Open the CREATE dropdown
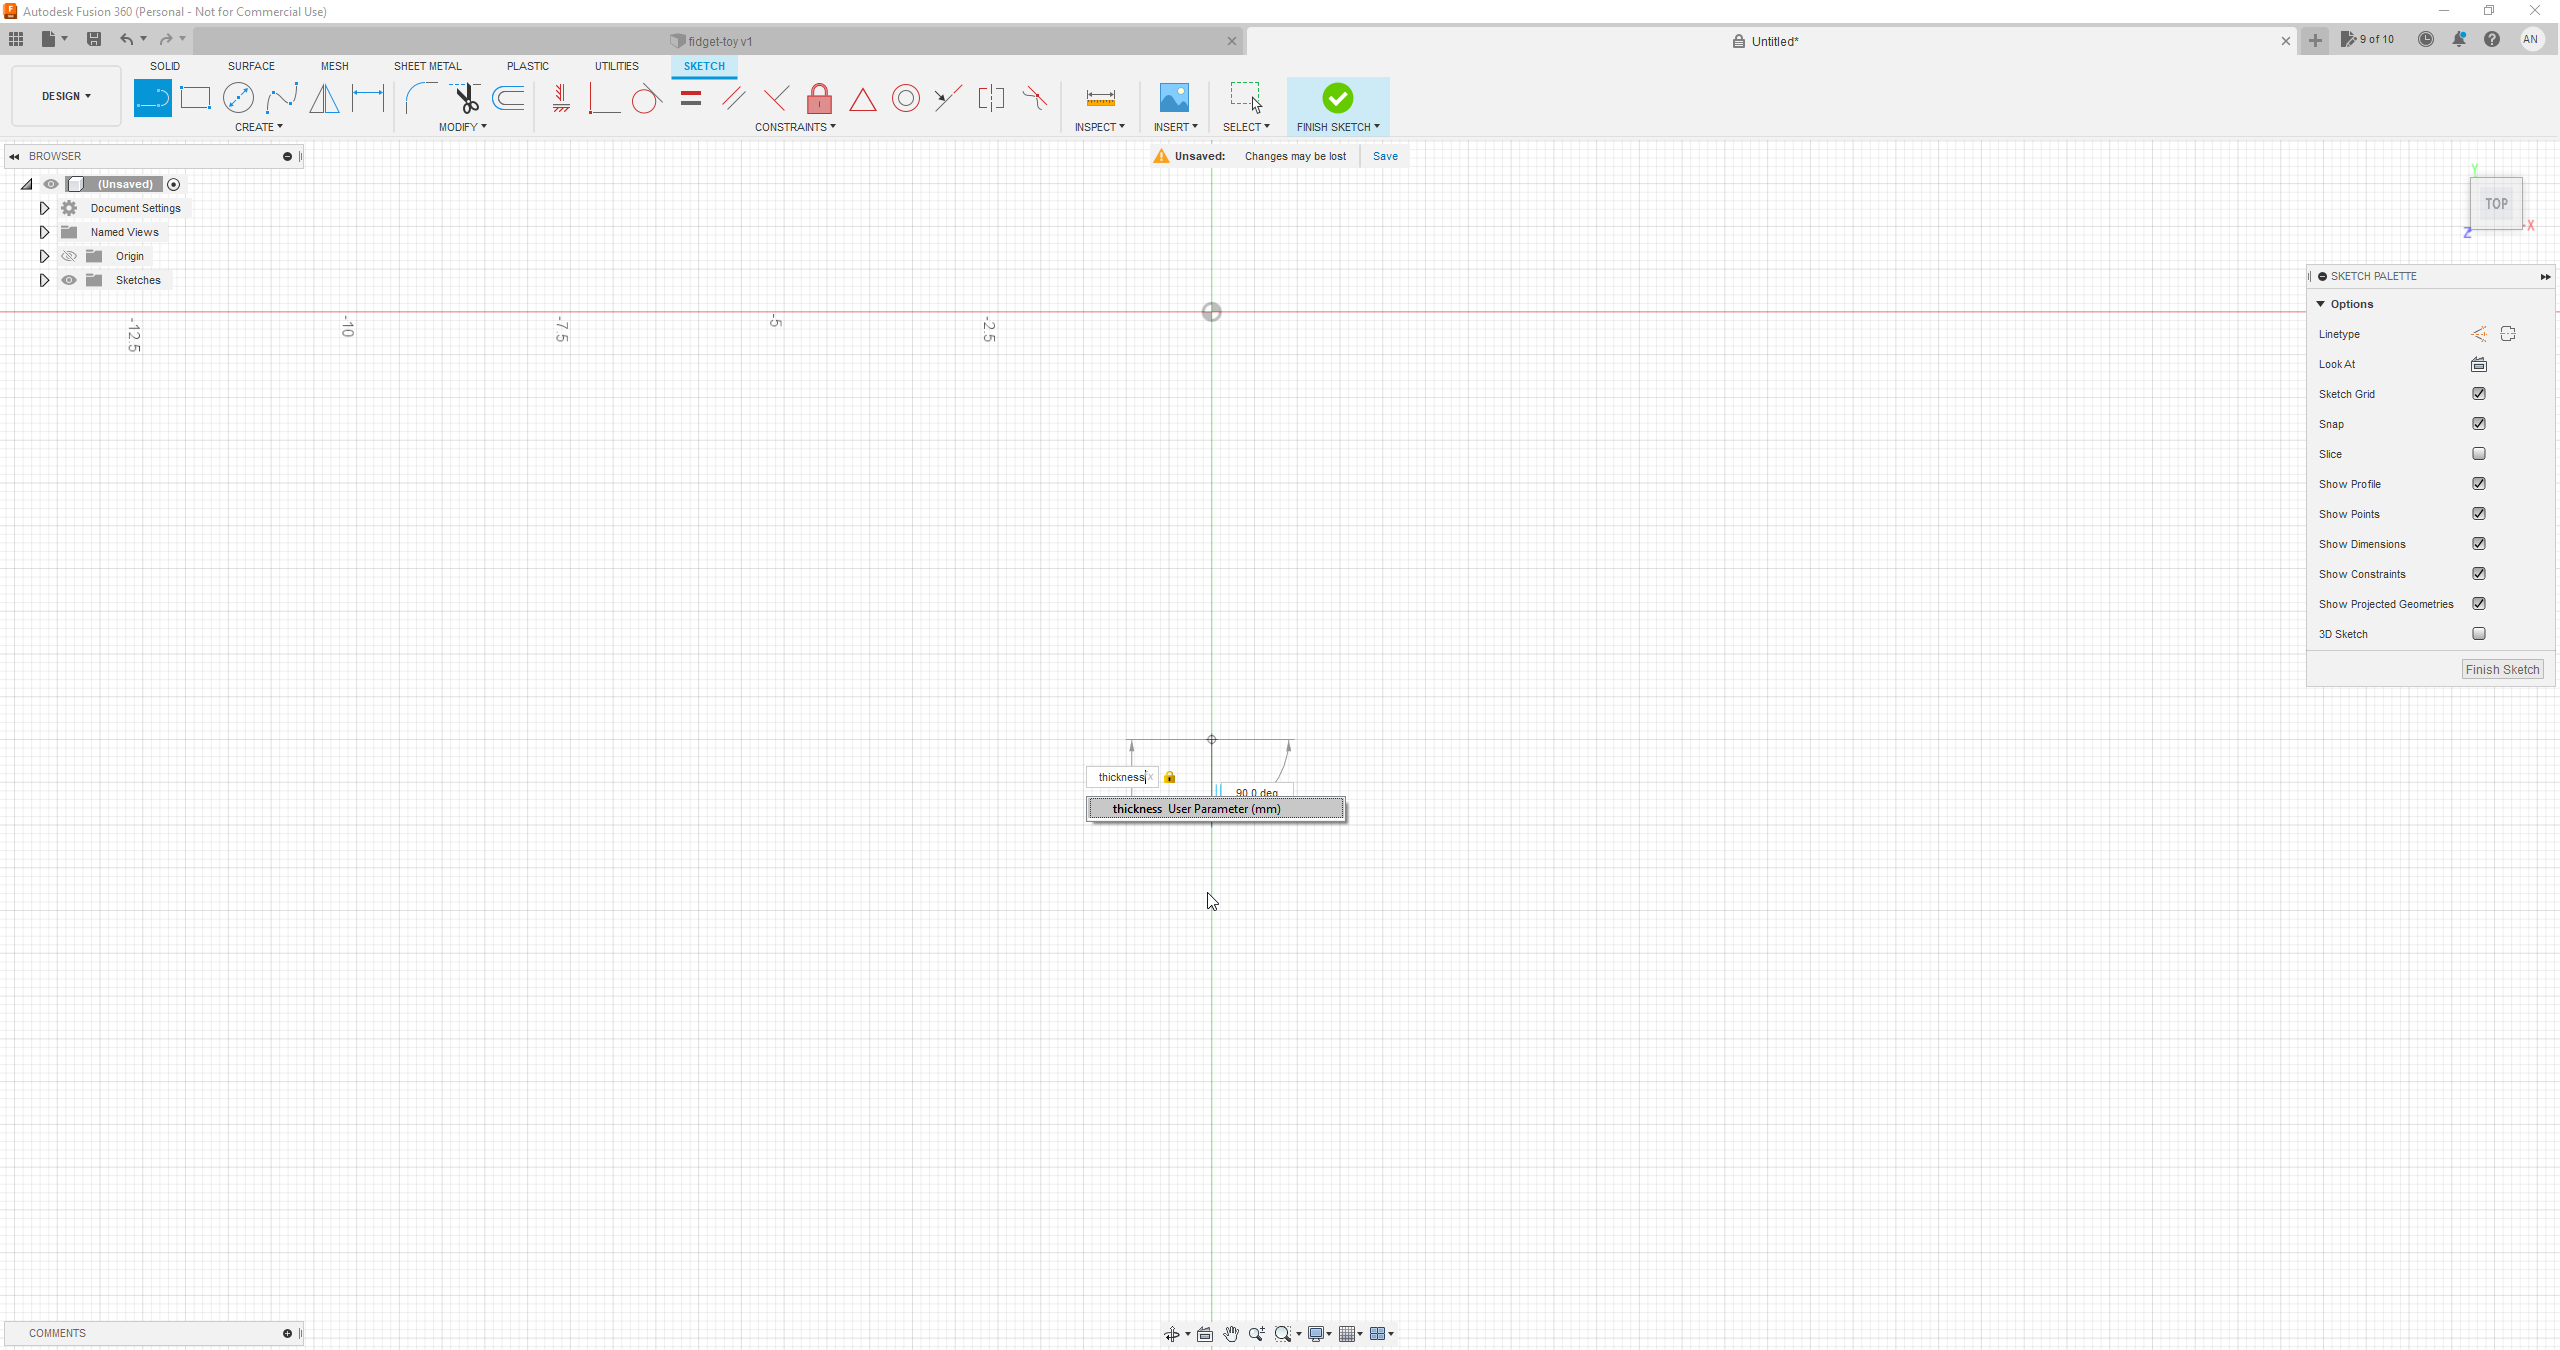 (x=258, y=127)
